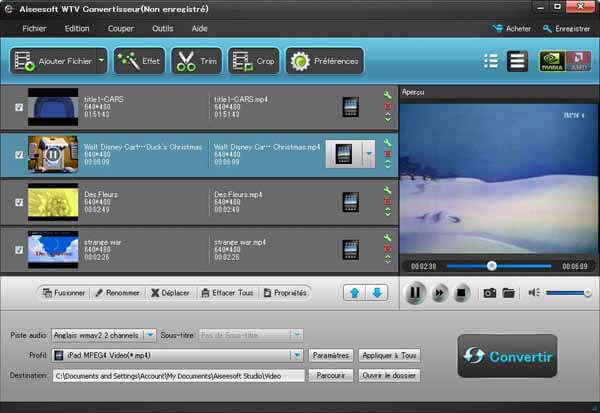Expand profile dropdown on Walt Disney row

click(x=369, y=154)
